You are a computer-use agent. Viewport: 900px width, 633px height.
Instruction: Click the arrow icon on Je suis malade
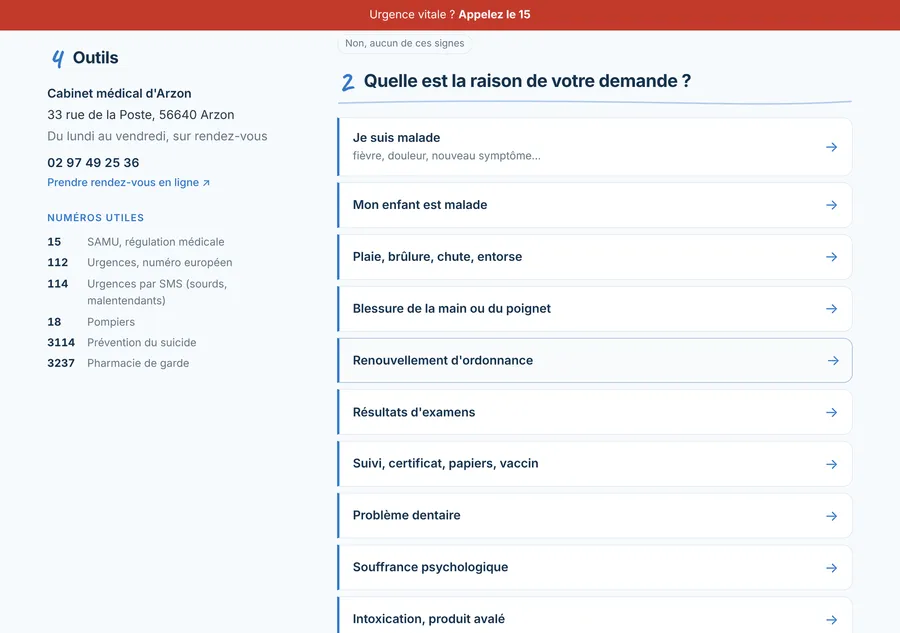coord(831,147)
